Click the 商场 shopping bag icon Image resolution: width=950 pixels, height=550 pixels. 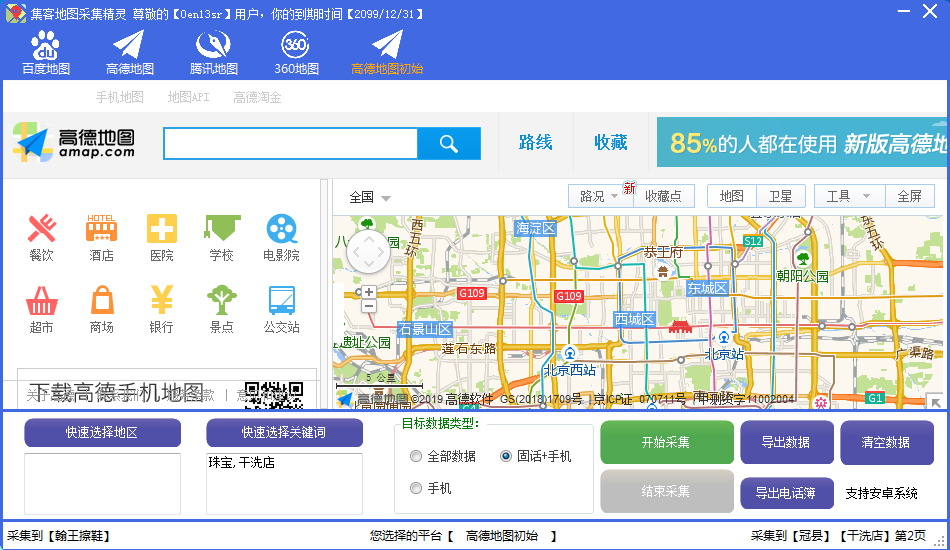click(102, 300)
